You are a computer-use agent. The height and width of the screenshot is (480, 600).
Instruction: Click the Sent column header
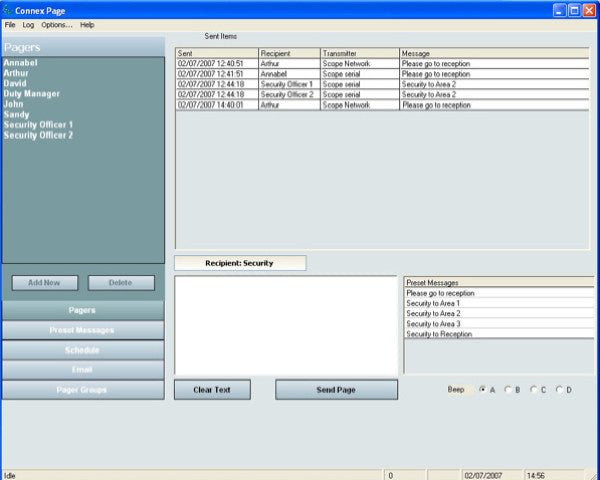point(216,53)
